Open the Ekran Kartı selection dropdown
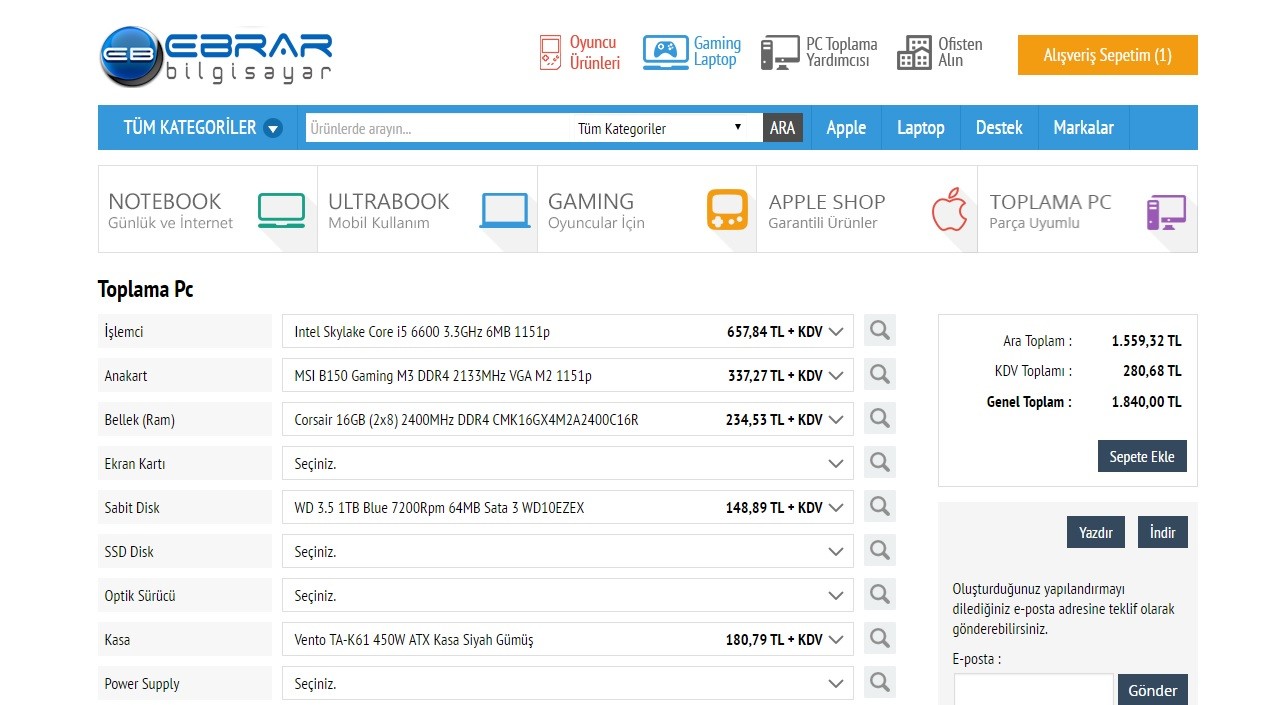Image resolution: width=1283 pixels, height=705 pixels. (x=567, y=464)
